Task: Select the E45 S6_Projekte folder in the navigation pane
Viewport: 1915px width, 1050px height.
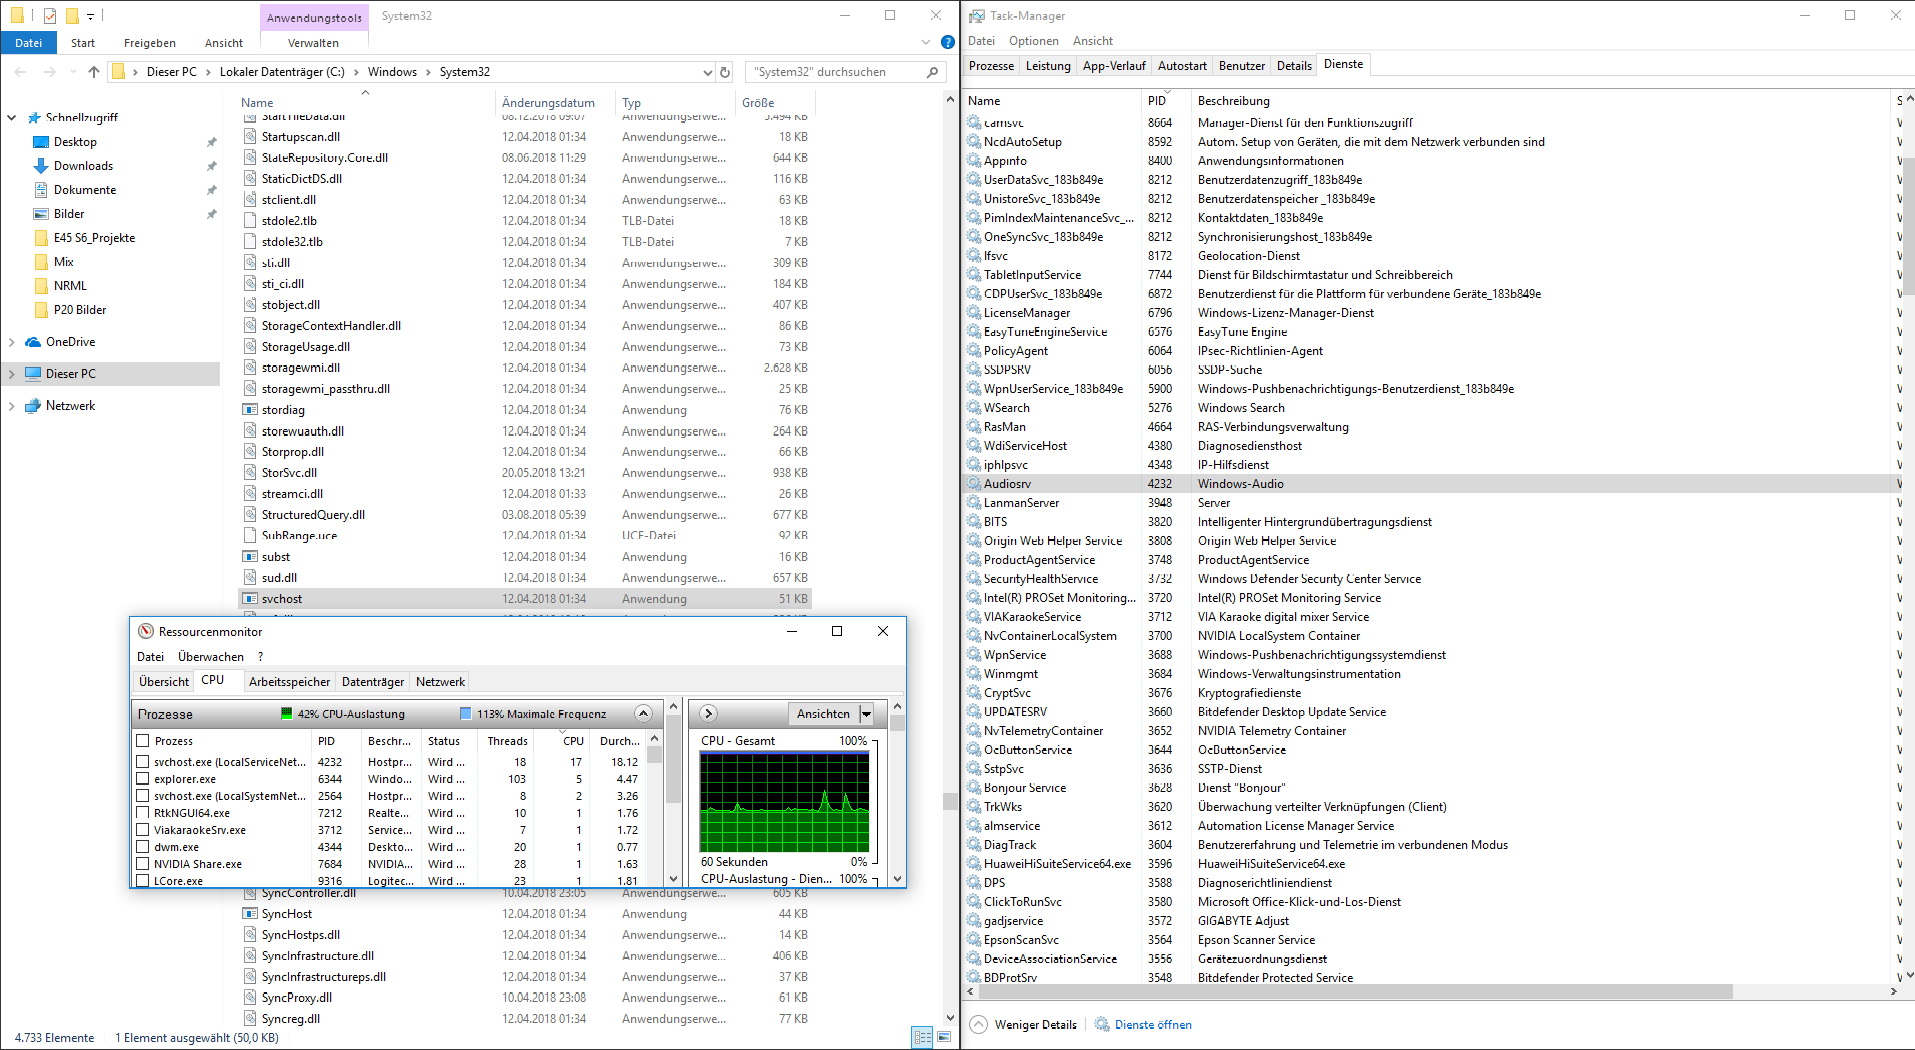Action: [95, 238]
